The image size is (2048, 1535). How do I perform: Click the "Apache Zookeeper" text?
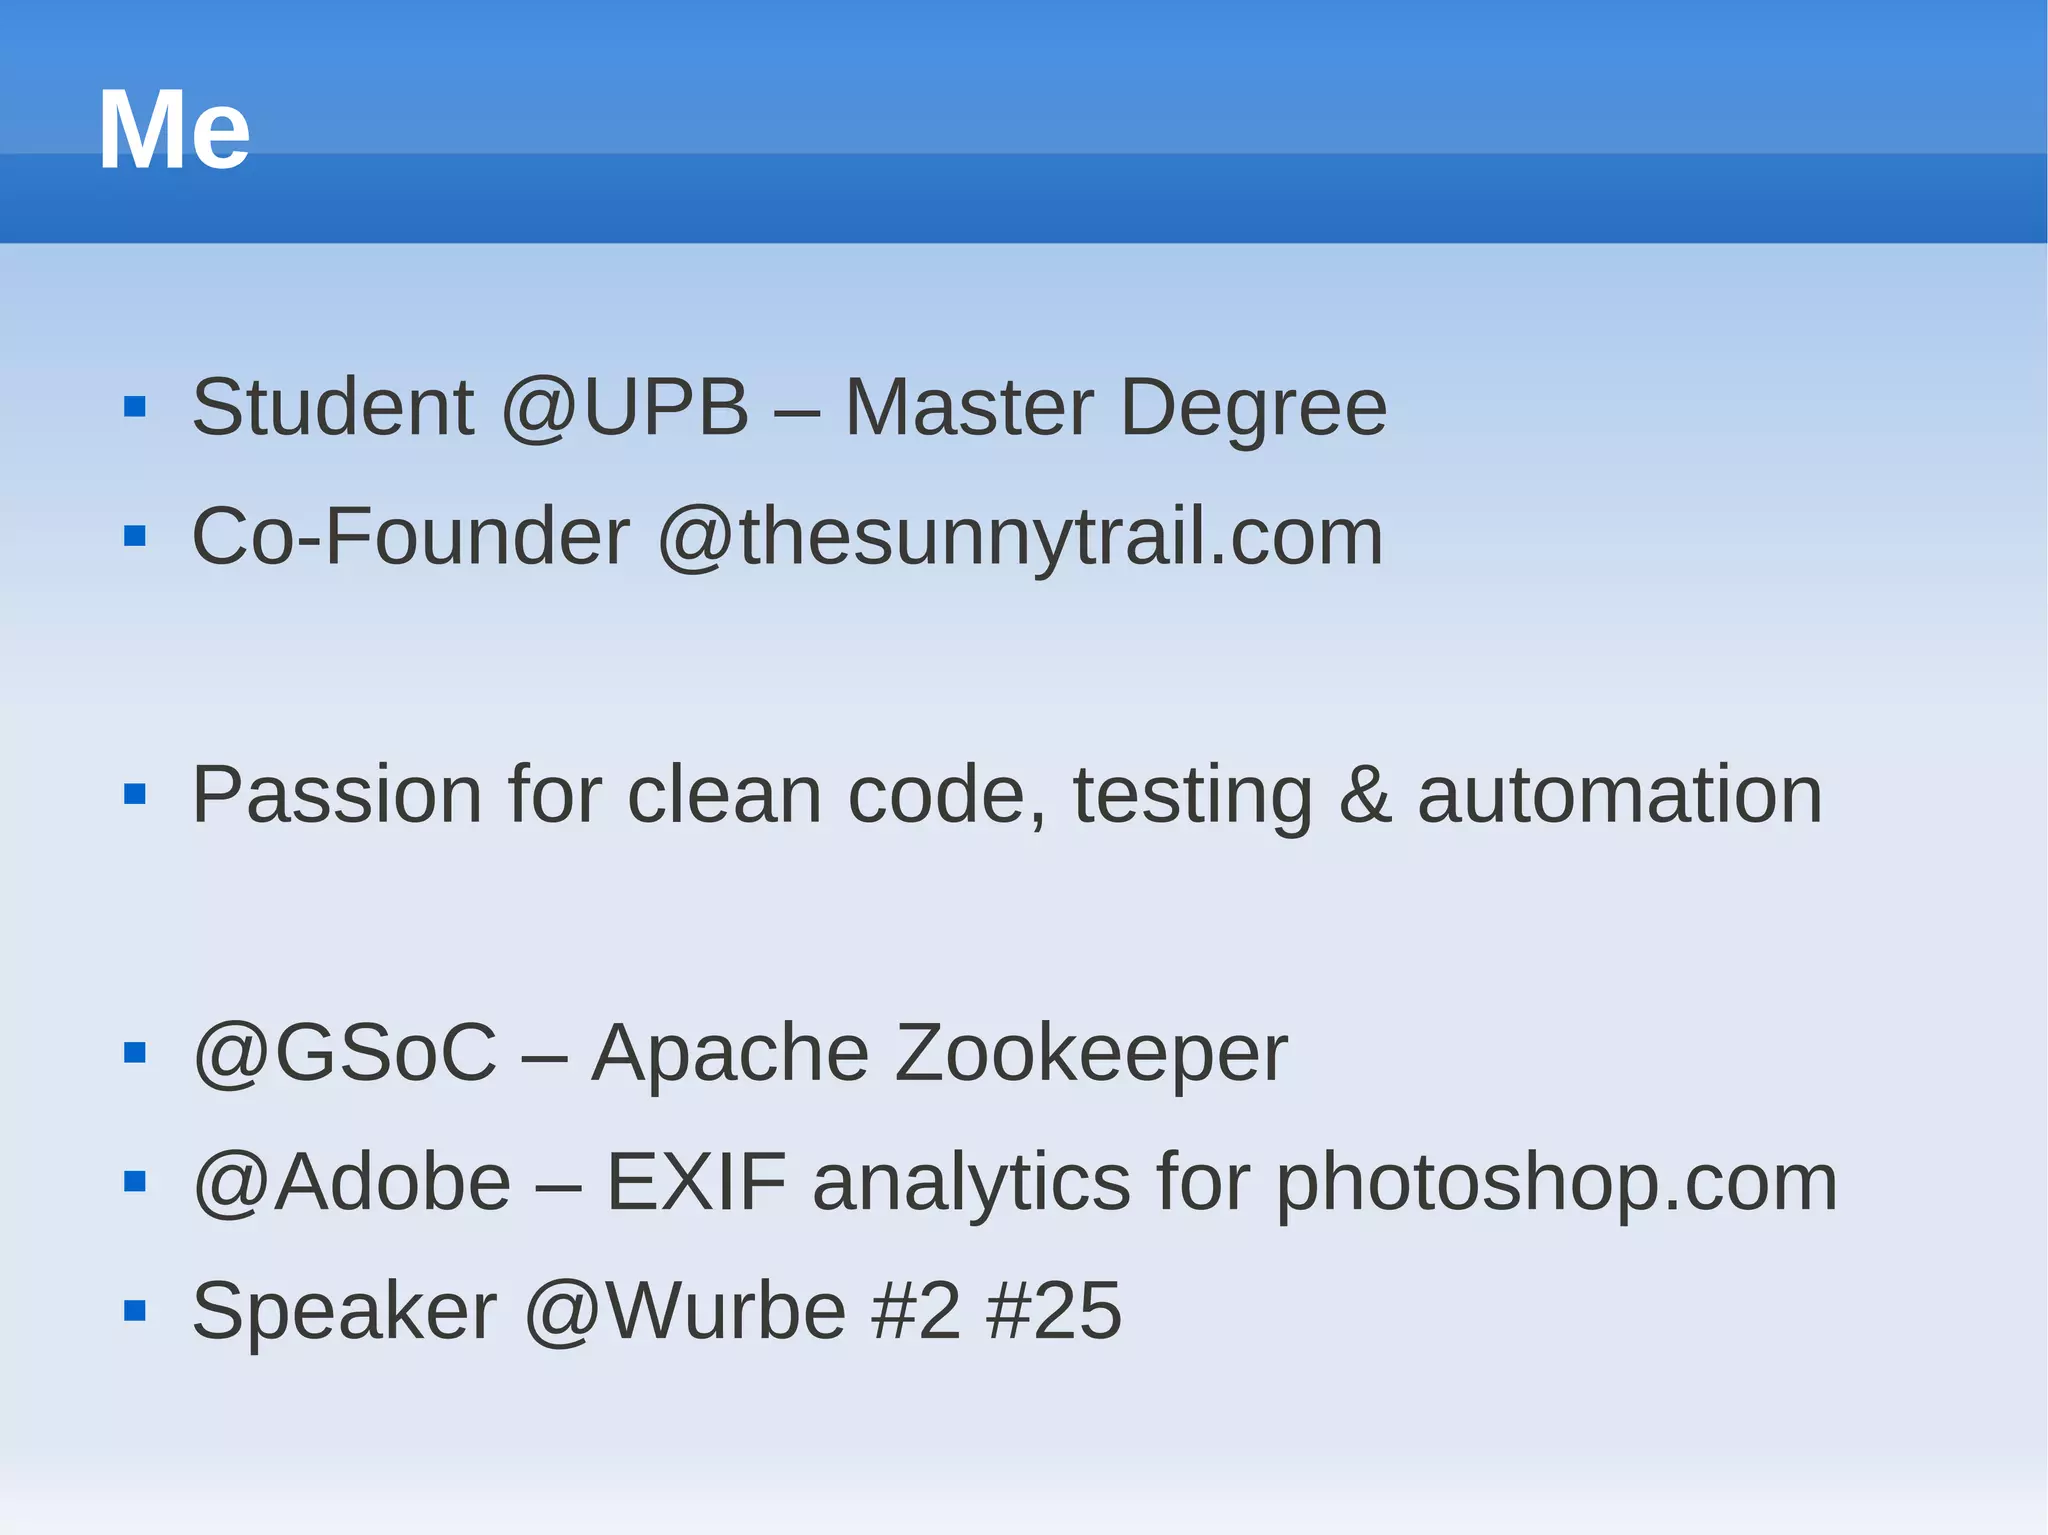939,1053
